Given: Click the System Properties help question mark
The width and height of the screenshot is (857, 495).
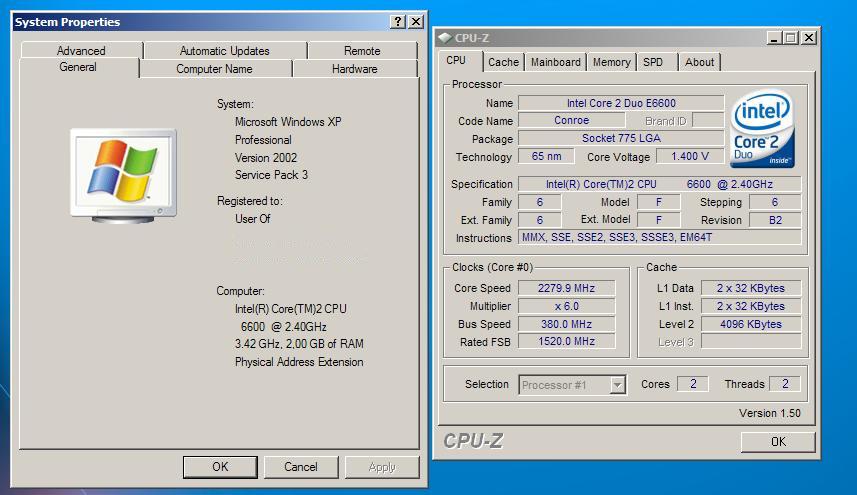Looking at the screenshot, I should [398, 22].
